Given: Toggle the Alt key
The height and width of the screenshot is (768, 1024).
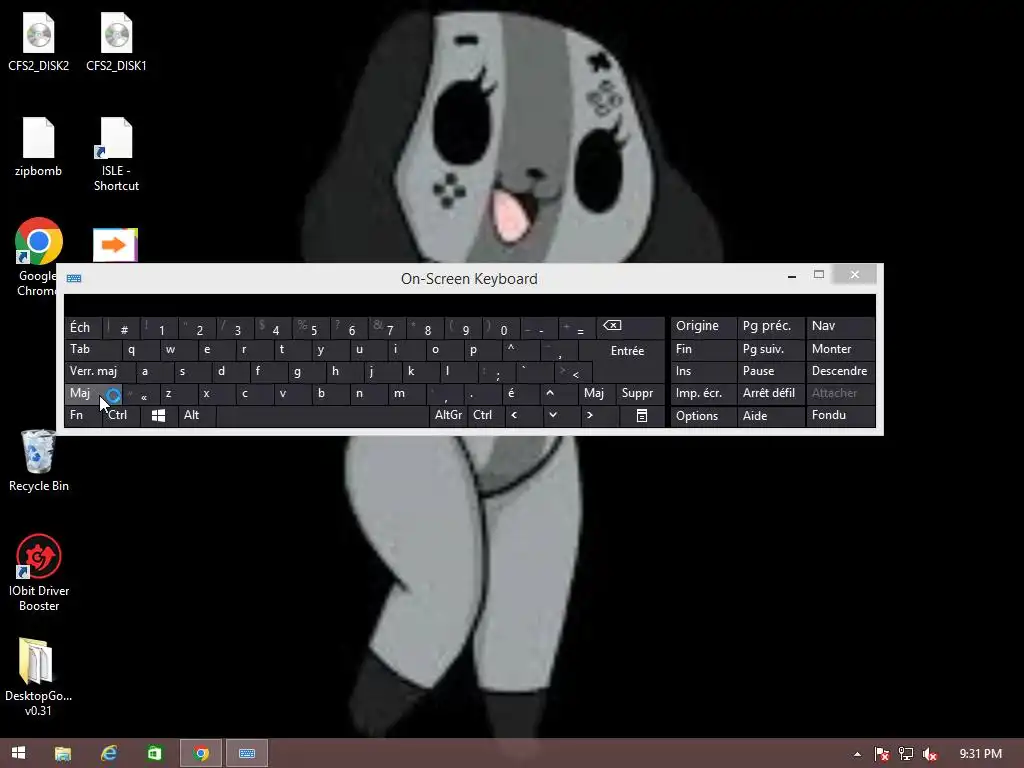Looking at the screenshot, I should click(x=197, y=415).
